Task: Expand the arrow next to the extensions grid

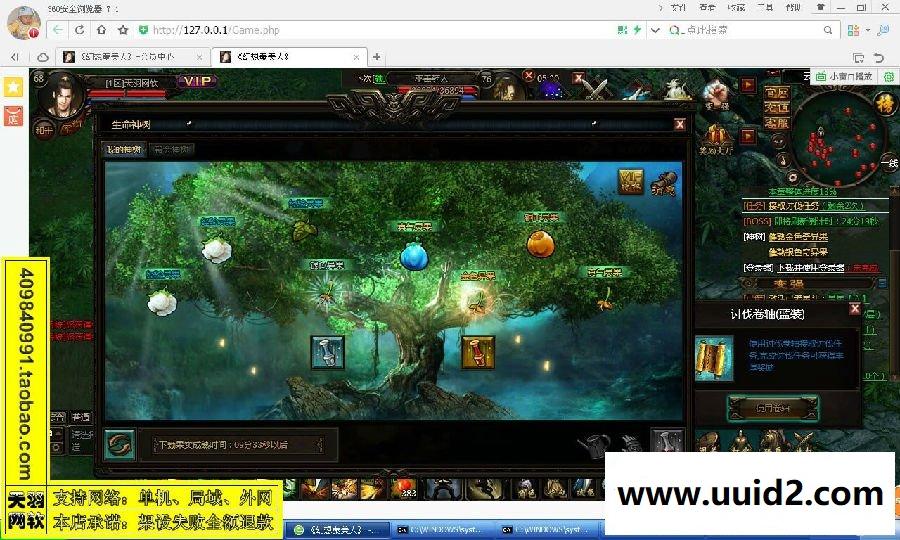Action: 868,30
